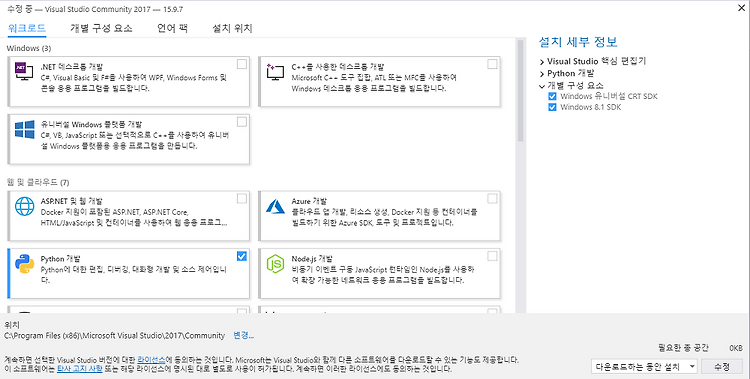The image size is (750, 379).
Task: Click the 웹 및 클라우드 (7) section heading
Action: point(38,182)
